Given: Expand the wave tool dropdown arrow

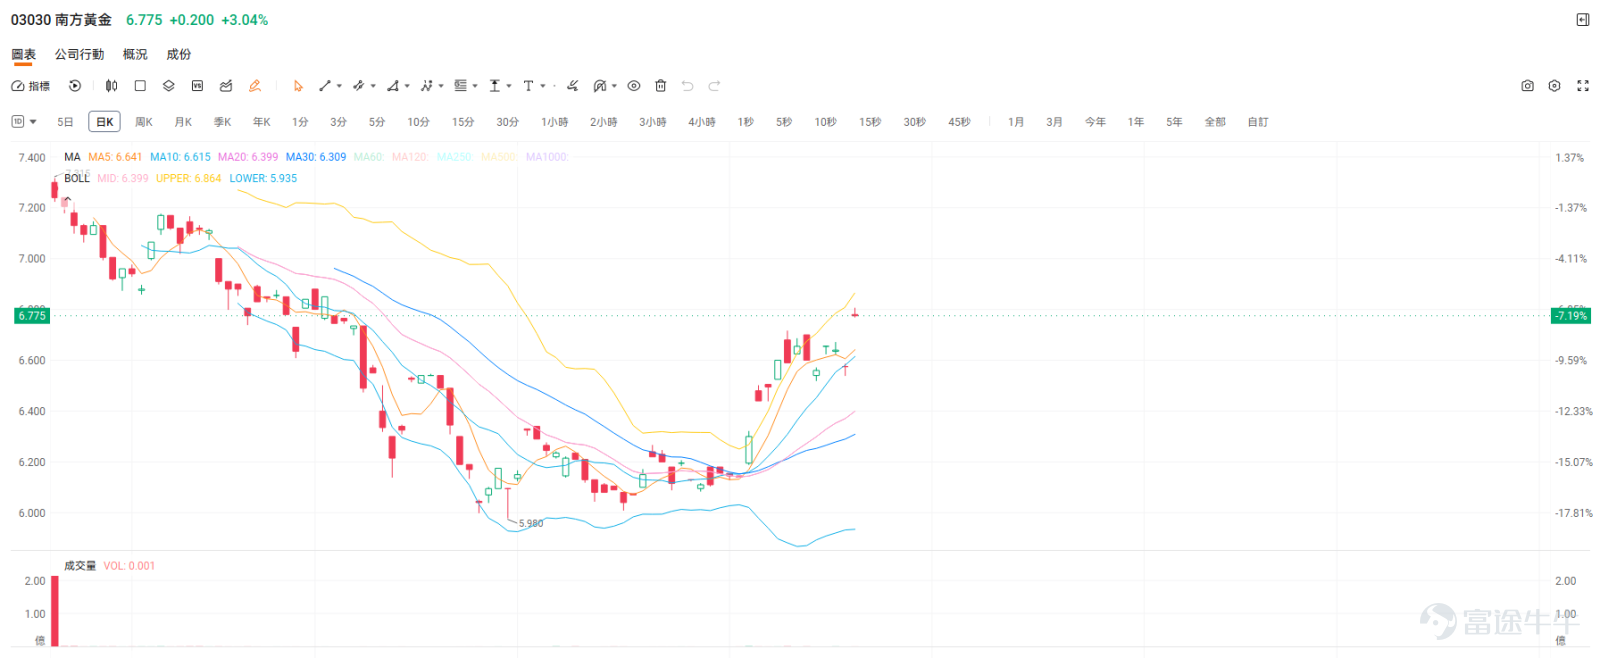Looking at the screenshot, I should point(441,86).
